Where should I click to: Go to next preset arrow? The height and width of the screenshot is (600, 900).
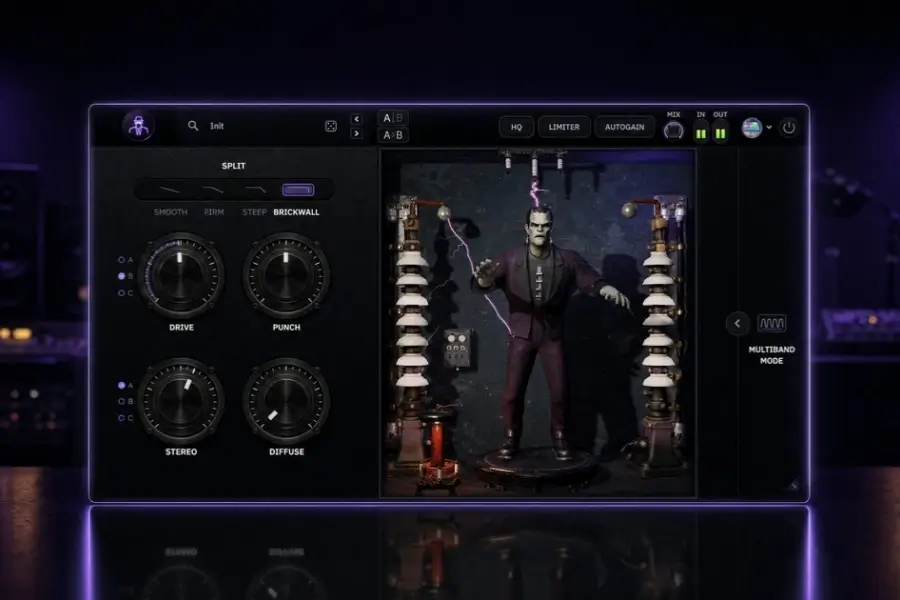point(356,133)
